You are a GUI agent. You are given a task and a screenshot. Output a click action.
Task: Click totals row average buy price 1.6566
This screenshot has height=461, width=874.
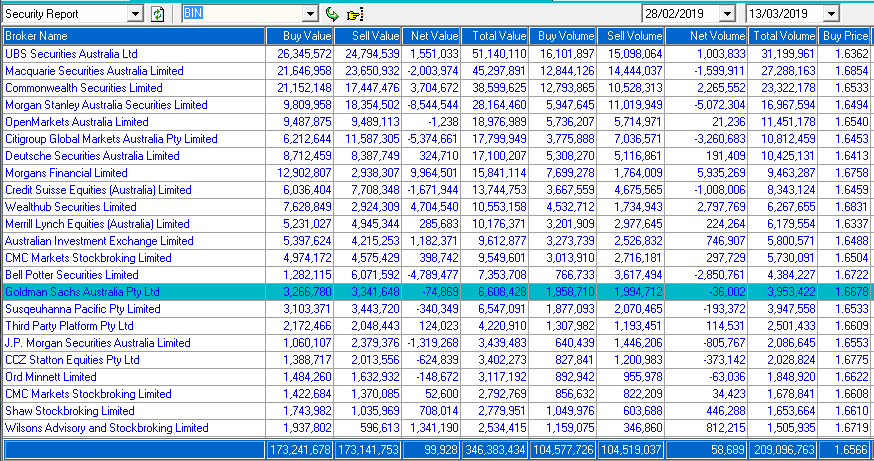click(844, 449)
